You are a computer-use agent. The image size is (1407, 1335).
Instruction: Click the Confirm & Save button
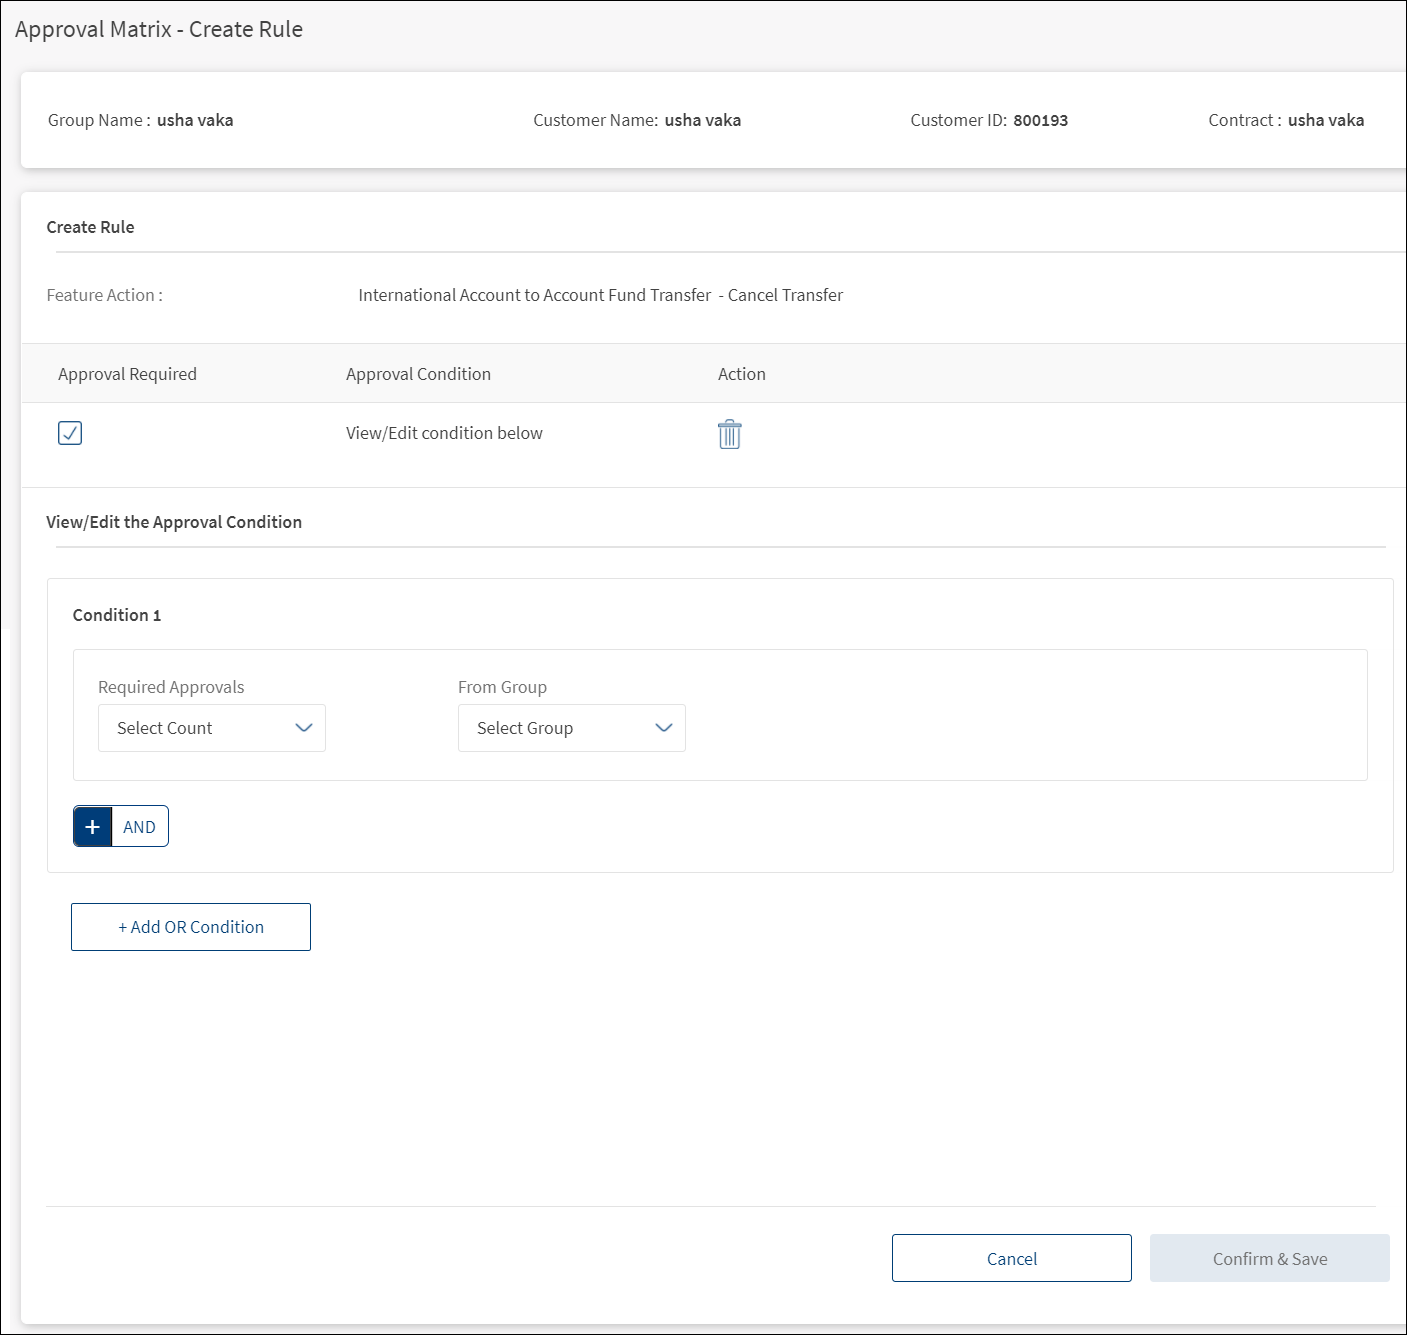coord(1269,1259)
